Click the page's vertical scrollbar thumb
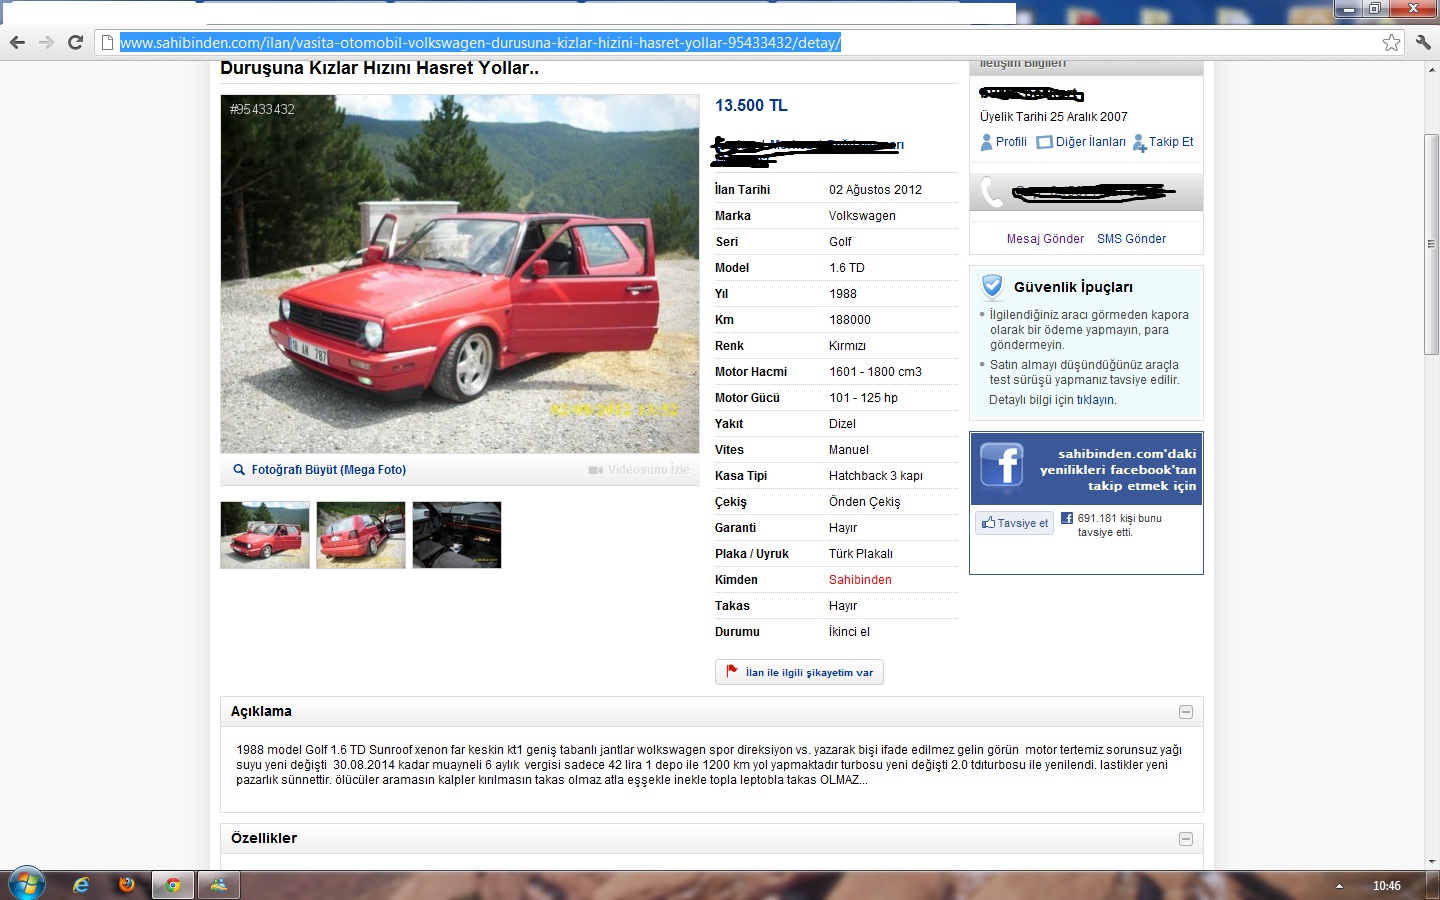Viewport: 1440px width, 900px height. tap(1431, 243)
